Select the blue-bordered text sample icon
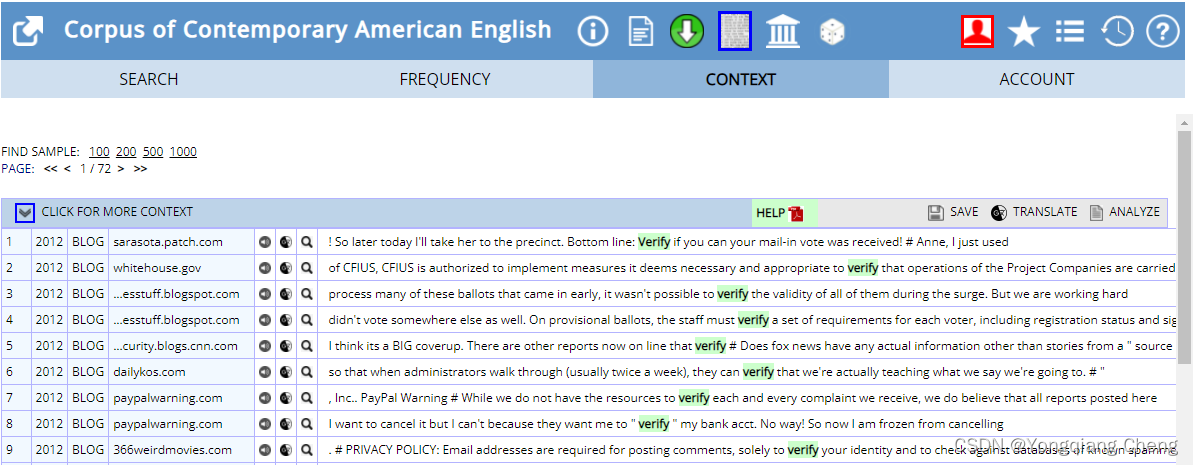 point(735,31)
